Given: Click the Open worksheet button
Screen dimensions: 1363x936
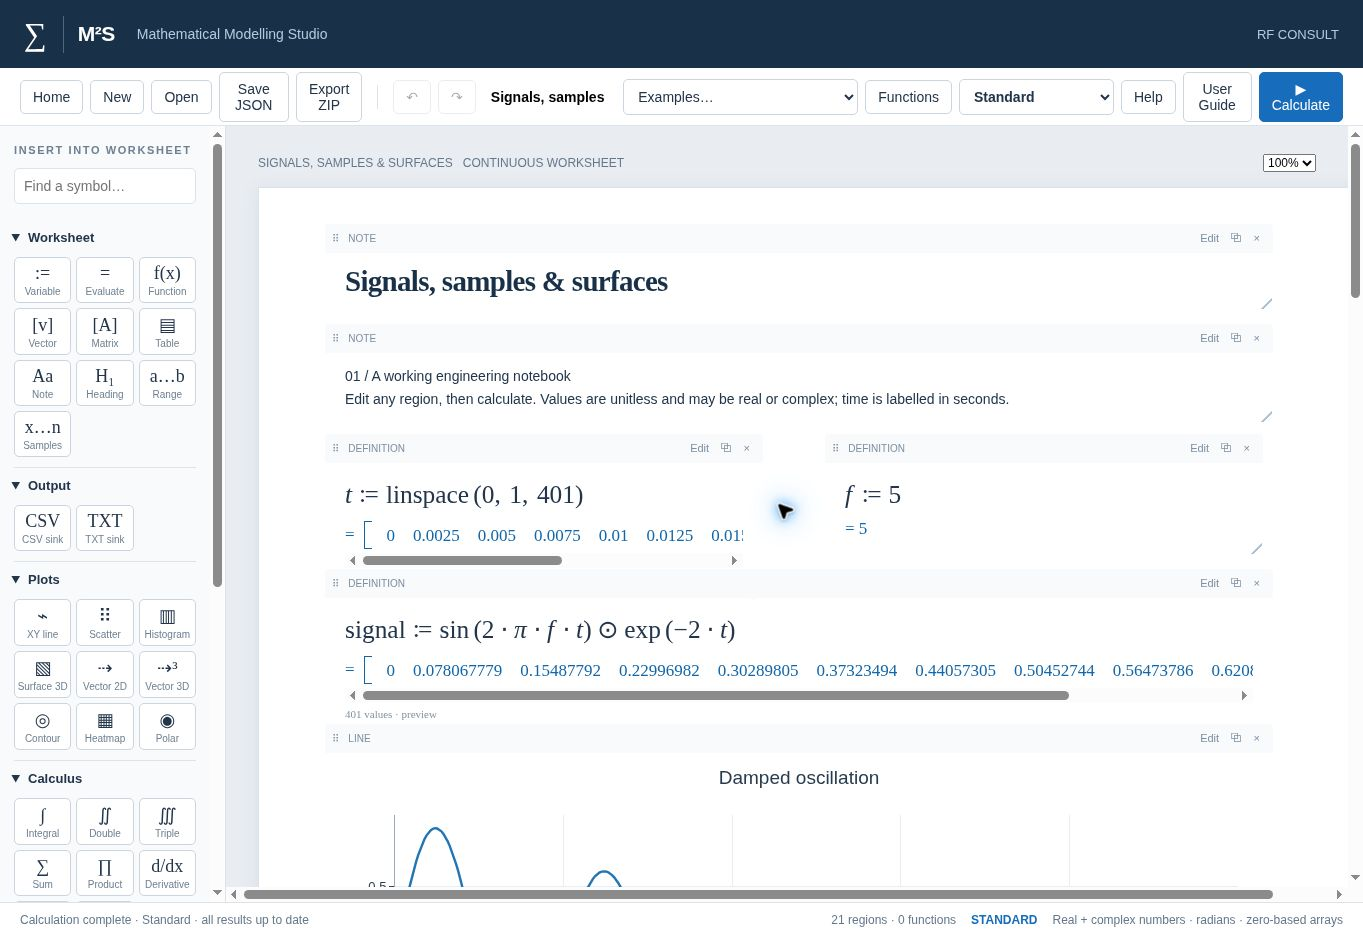Looking at the screenshot, I should pos(181,97).
